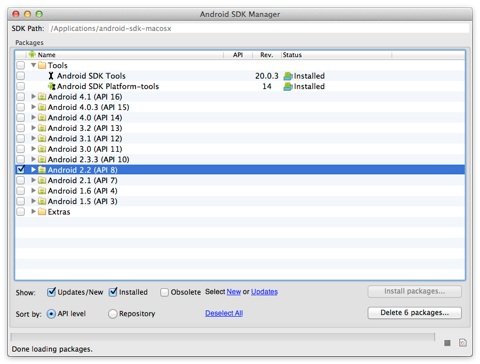Click the Android 2.1 (API 7) folder icon
Image resolution: width=480 pixels, height=364 pixels.
(x=42, y=180)
